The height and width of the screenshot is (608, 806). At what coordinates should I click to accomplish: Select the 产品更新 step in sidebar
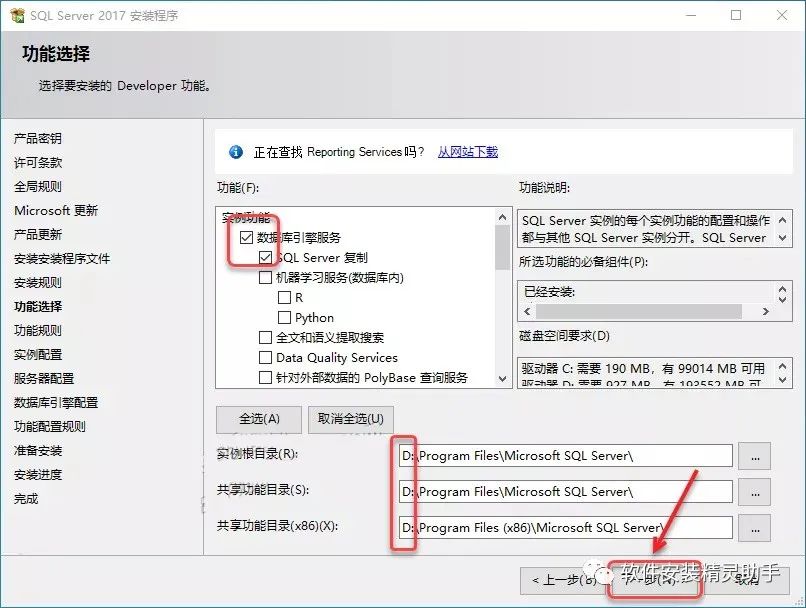[x=38, y=234]
